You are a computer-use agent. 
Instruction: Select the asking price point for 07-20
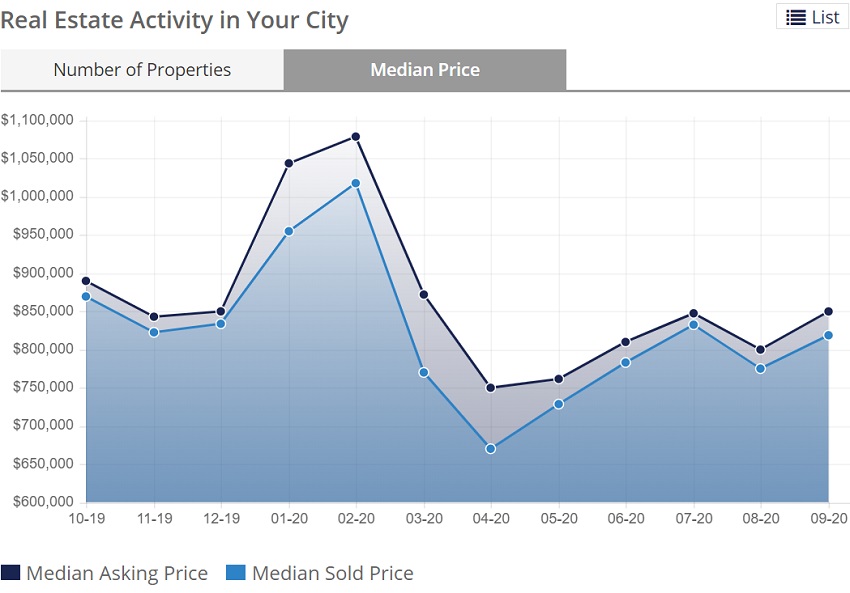(x=693, y=314)
